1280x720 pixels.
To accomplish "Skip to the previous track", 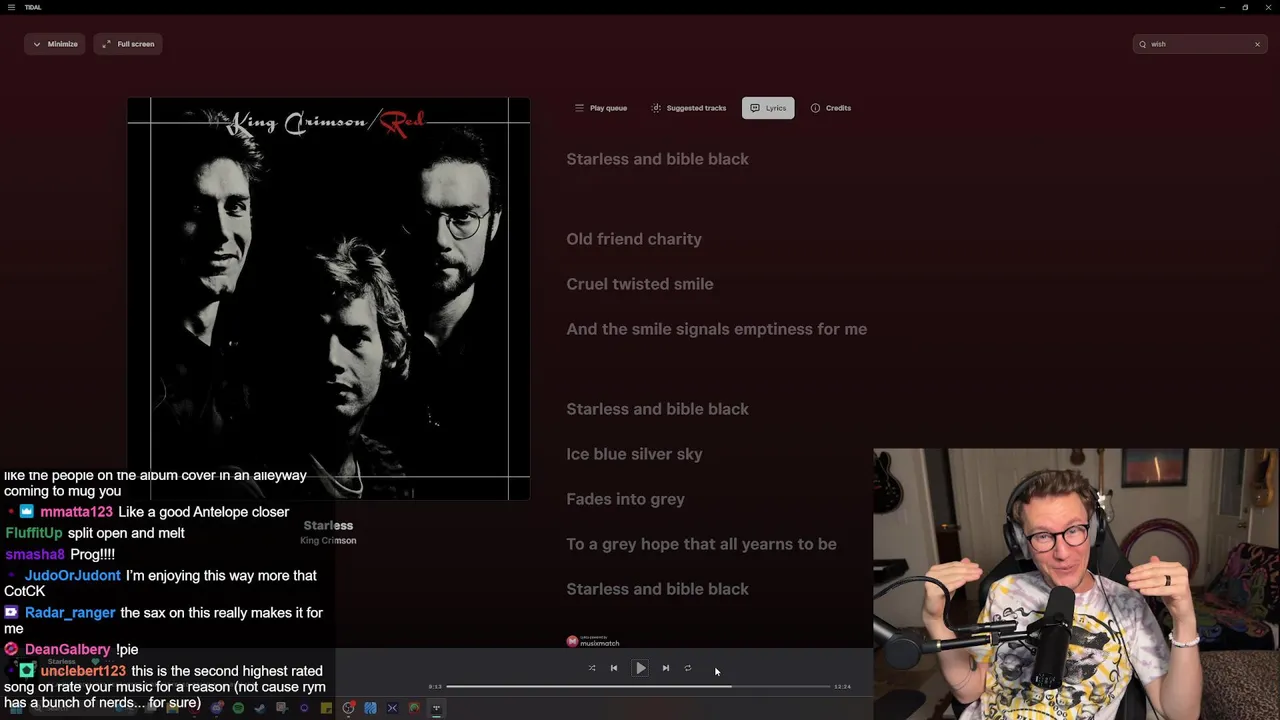I will [x=614, y=668].
